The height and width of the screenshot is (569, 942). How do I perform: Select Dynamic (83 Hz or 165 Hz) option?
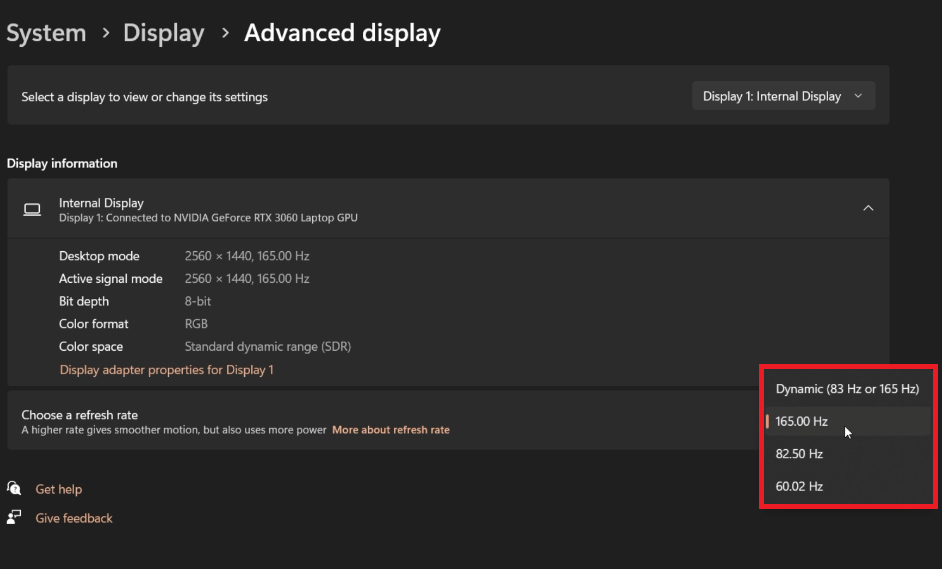click(x=847, y=389)
